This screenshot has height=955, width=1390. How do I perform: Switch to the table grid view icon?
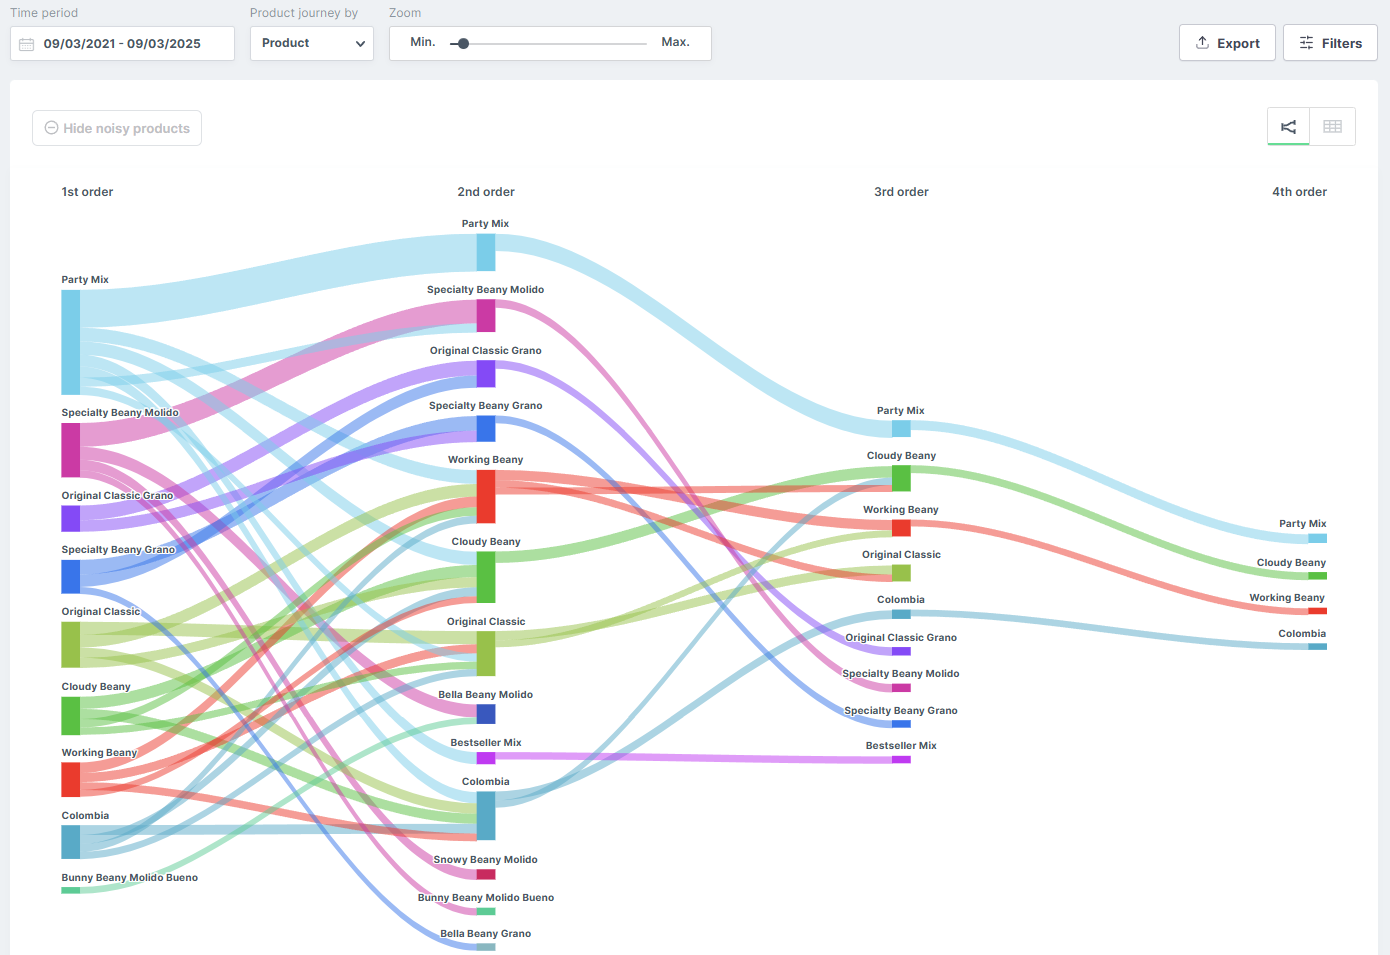1332,126
